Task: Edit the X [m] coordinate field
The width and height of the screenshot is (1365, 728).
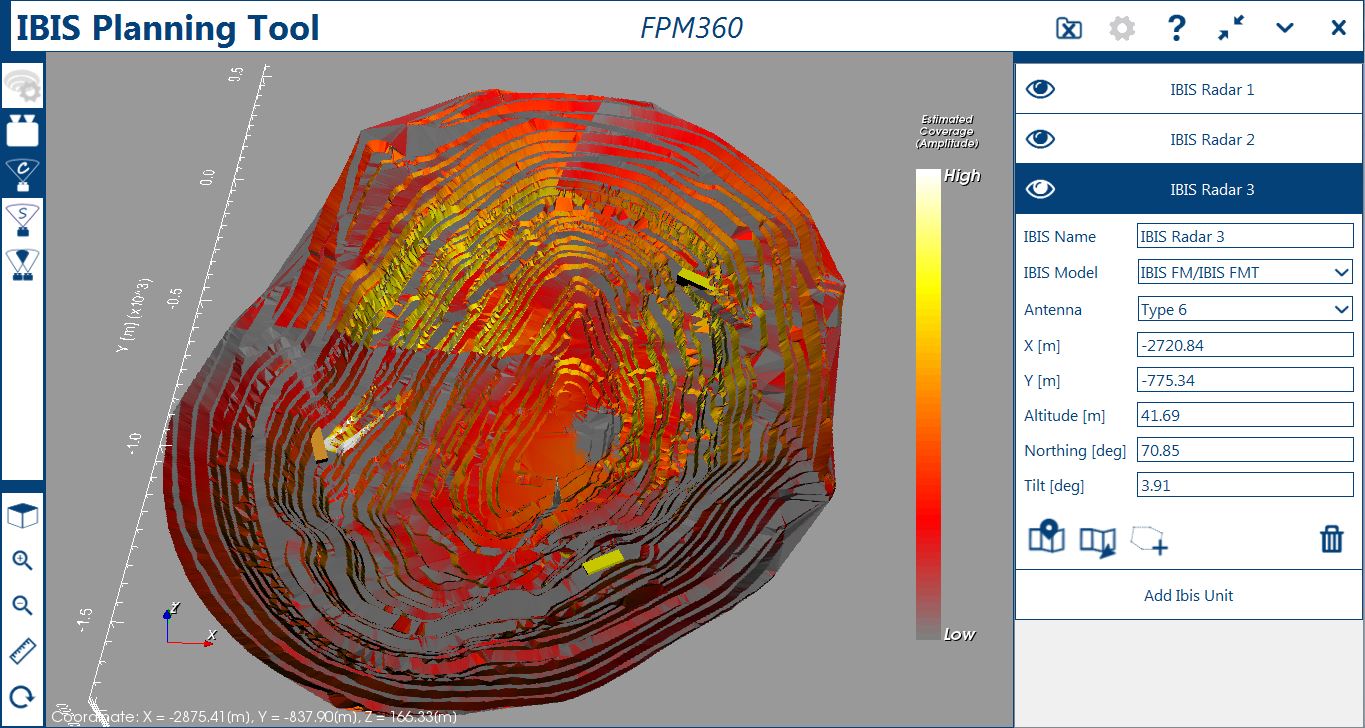Action: point(1246,345)
